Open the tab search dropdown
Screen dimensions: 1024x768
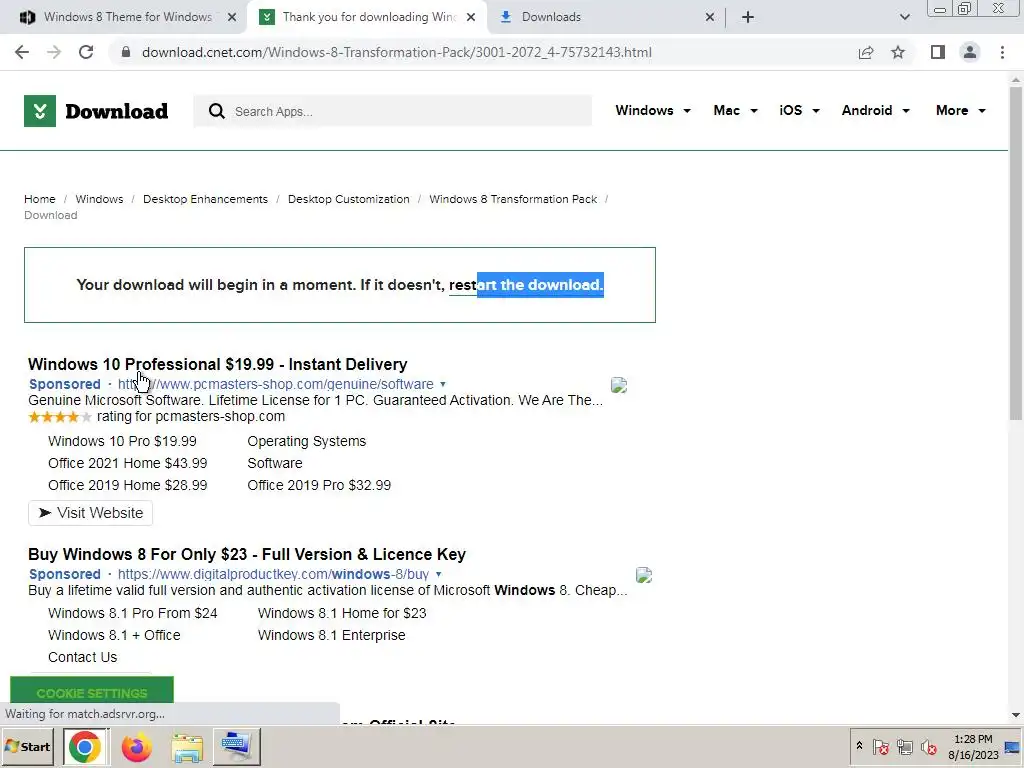point(904,17)
